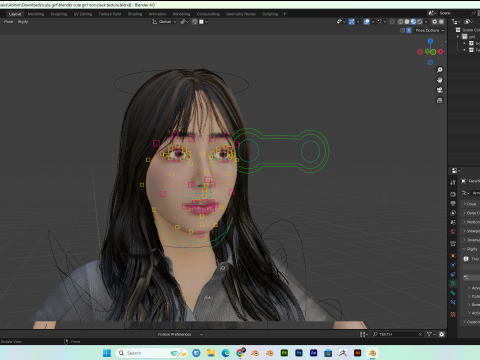Collapse the Rigify panel

pos(471,249)
